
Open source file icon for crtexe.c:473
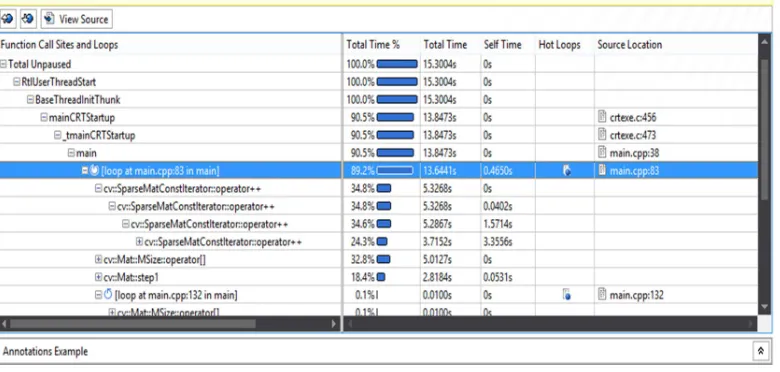click(602, 135)
